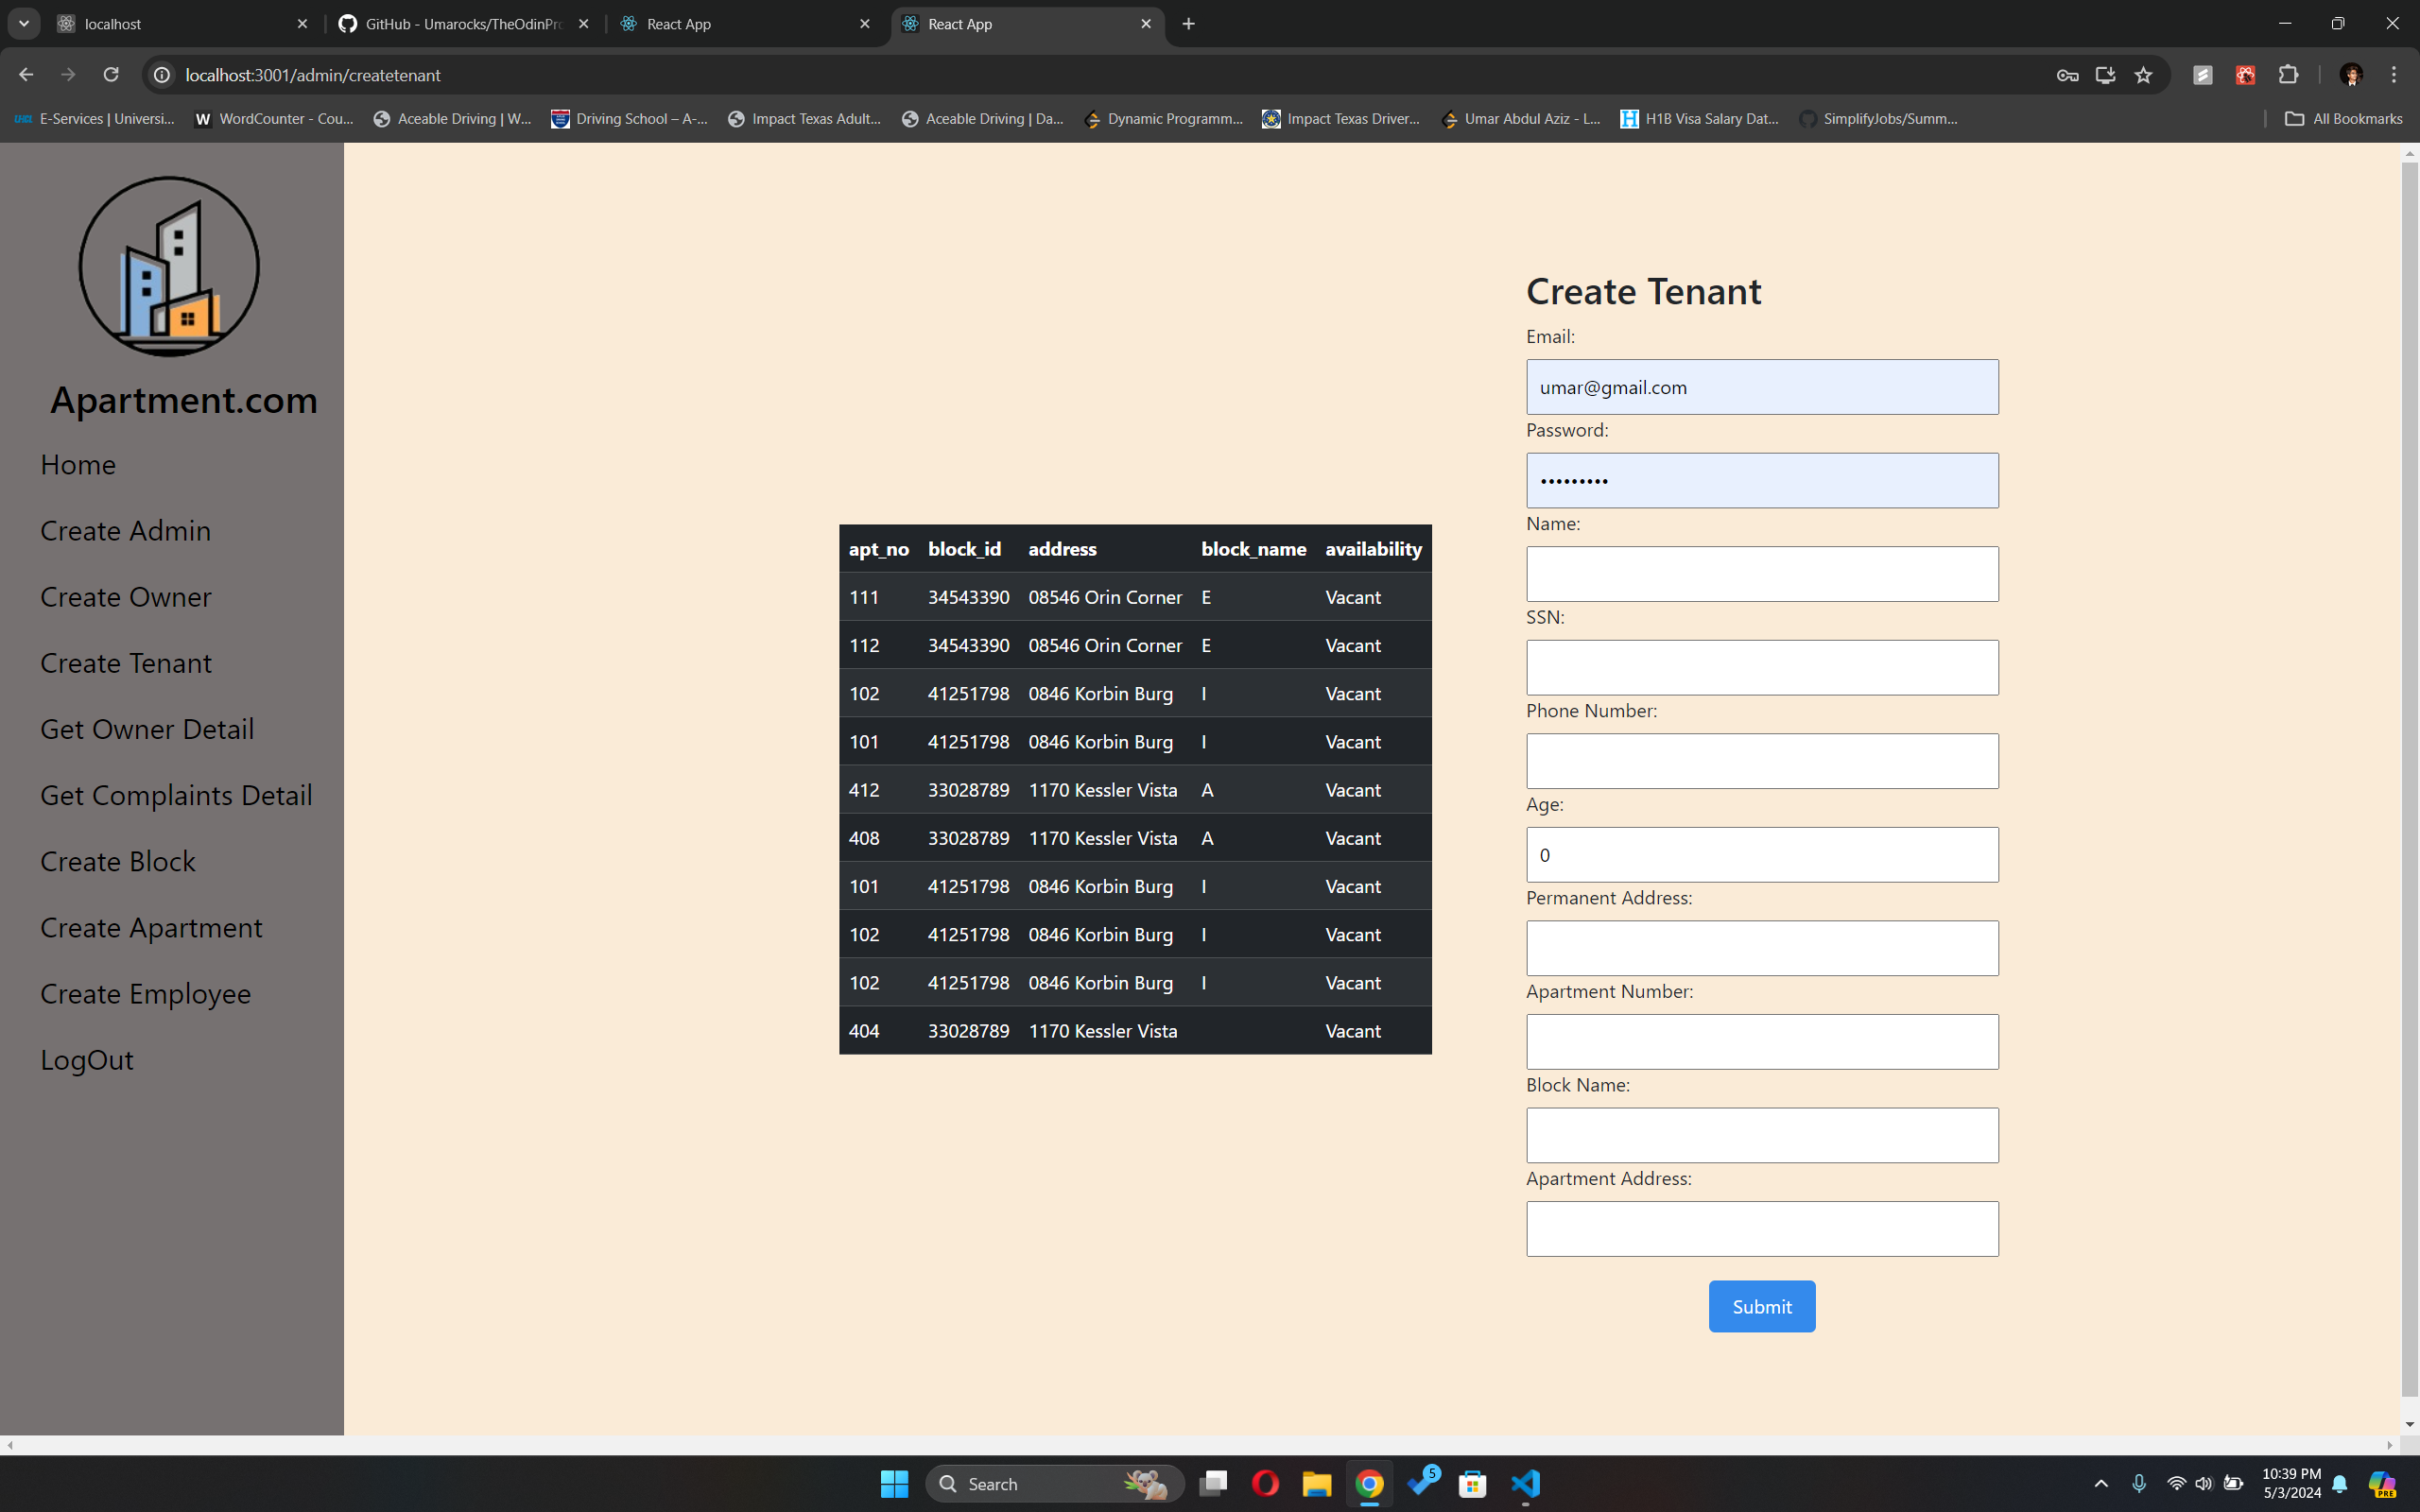Open Visual Studio Code from taskbar
Image resolution: width=2420 pixels, height=1512 pixels.
click(x=1525, y=1483)
